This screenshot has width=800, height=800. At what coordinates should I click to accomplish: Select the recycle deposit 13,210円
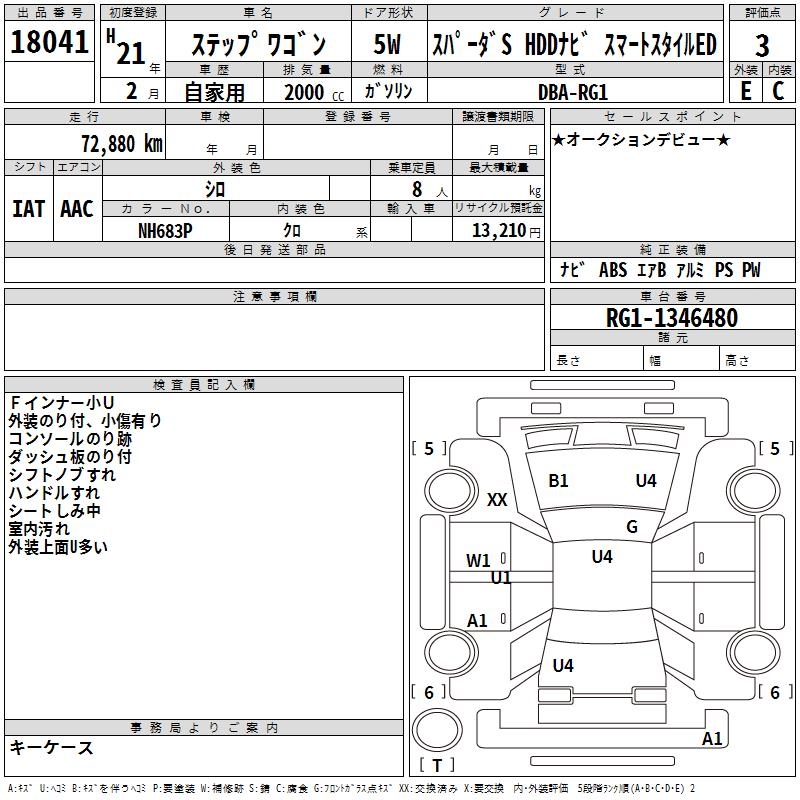tap(506, 231)
